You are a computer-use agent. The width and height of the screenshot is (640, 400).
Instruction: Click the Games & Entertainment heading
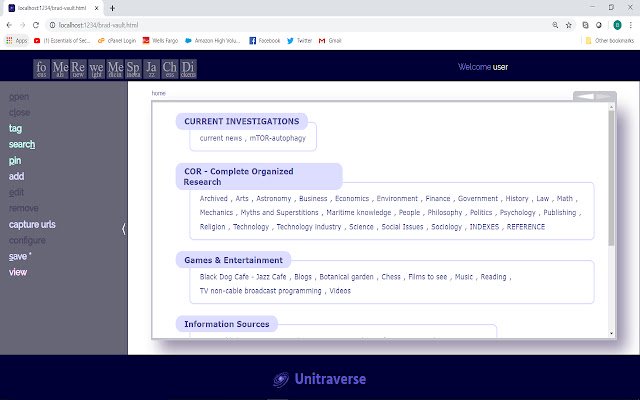click(233, 260)
